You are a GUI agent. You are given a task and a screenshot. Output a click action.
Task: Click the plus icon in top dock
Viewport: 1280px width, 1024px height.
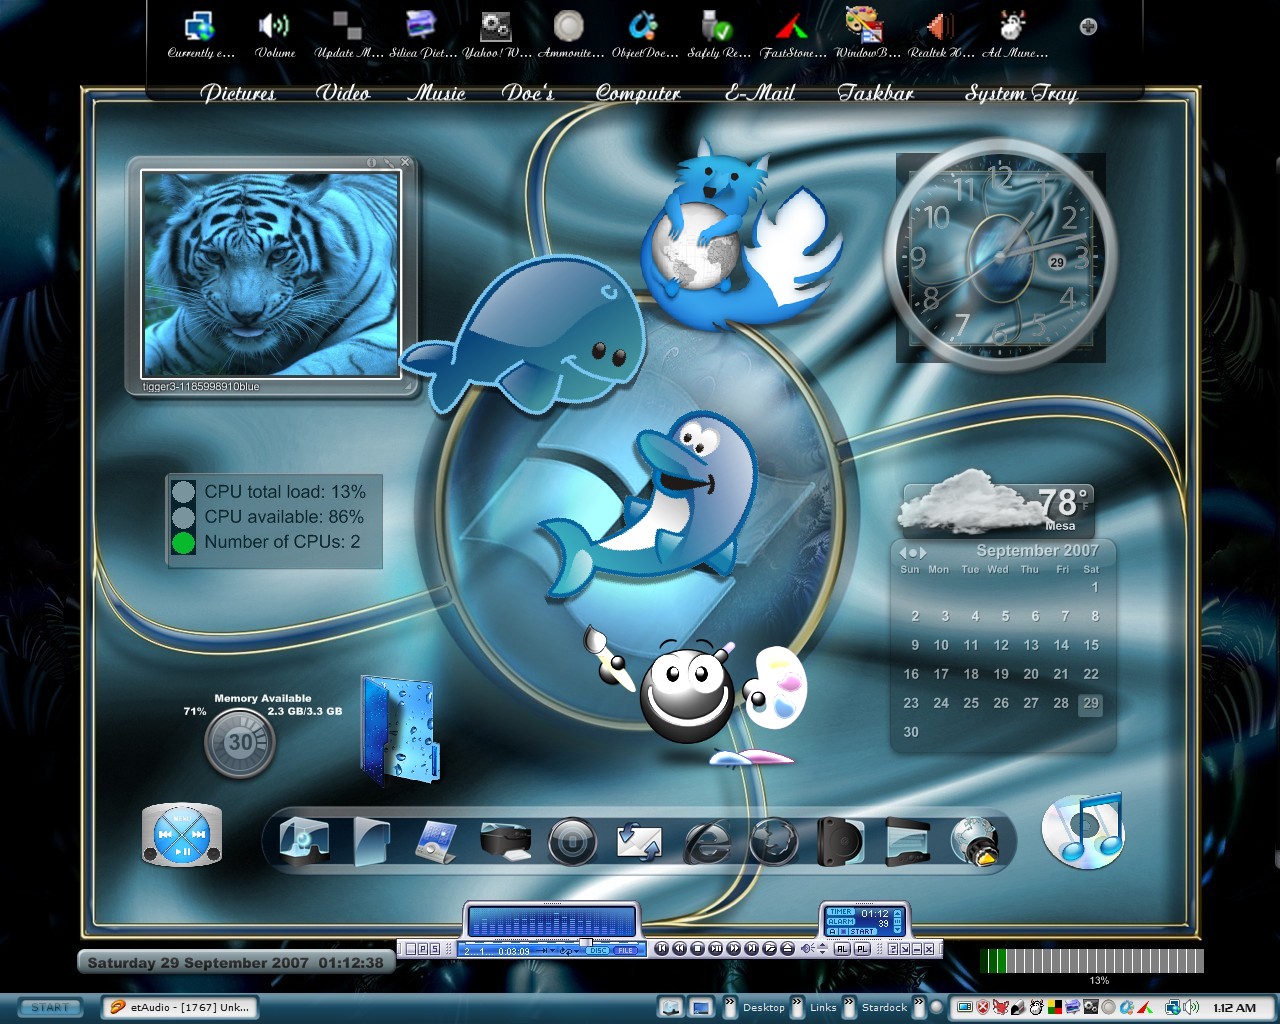point(1088,27)
